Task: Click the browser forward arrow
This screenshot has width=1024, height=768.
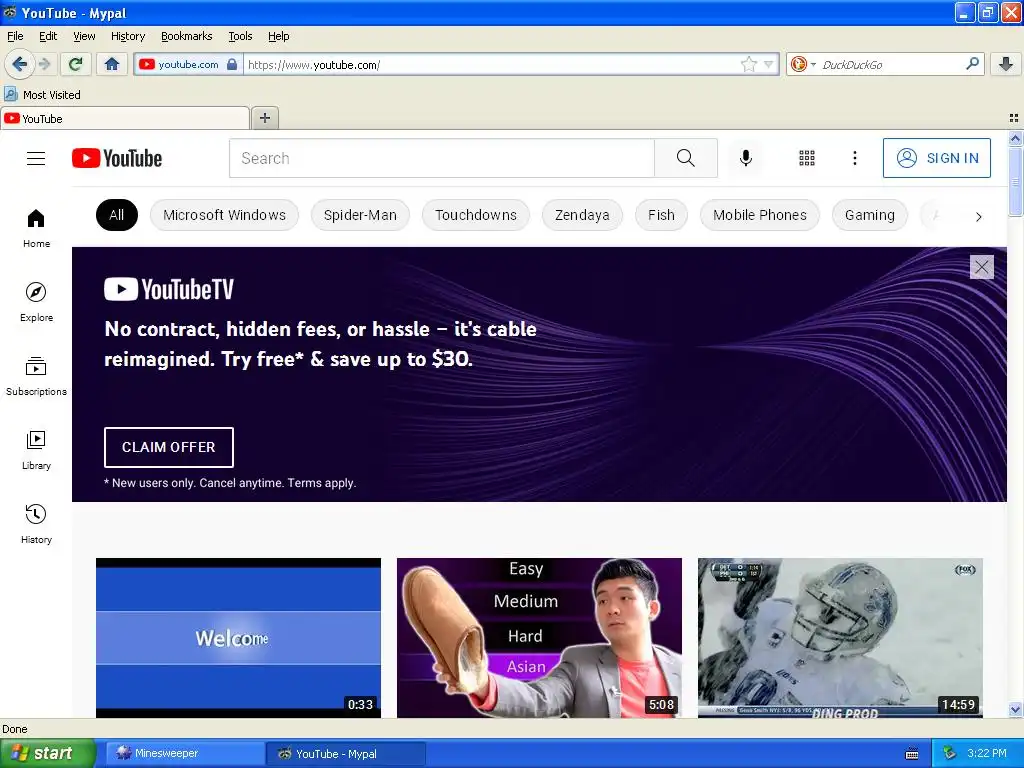Action: pyautogui.click(x=44, y=64)
